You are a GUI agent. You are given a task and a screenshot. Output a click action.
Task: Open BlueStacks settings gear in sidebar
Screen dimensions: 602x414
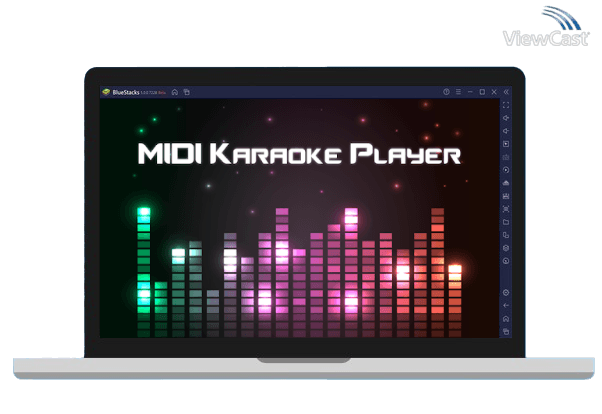tap(506, 293)
